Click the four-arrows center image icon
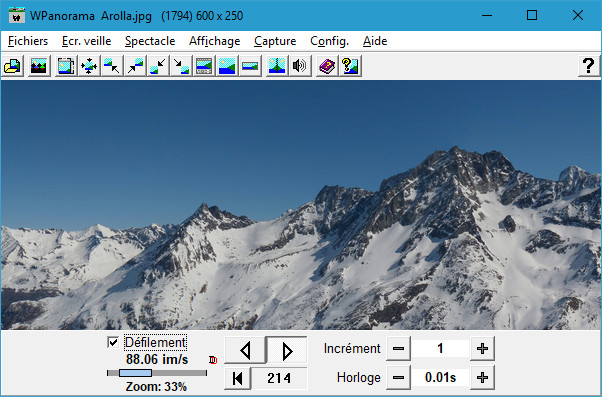The width and height of the screenshot is (602, 397). 89,66
